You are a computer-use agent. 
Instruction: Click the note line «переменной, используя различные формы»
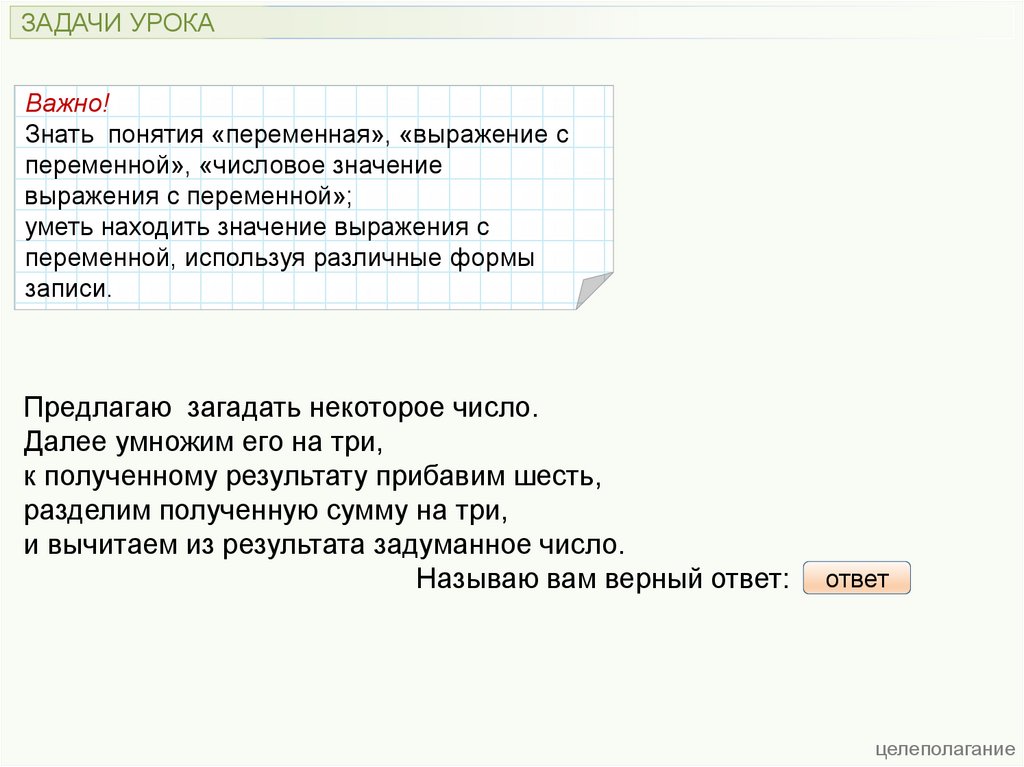pyautogui.click(x=280, y=258)
